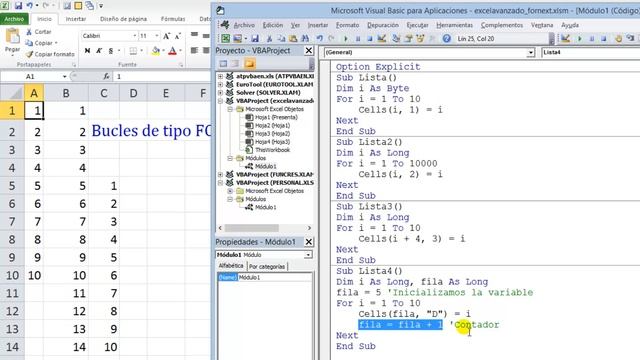
Task: Click the Break pause icon in VBA toolbar
Action: (358, 39)
